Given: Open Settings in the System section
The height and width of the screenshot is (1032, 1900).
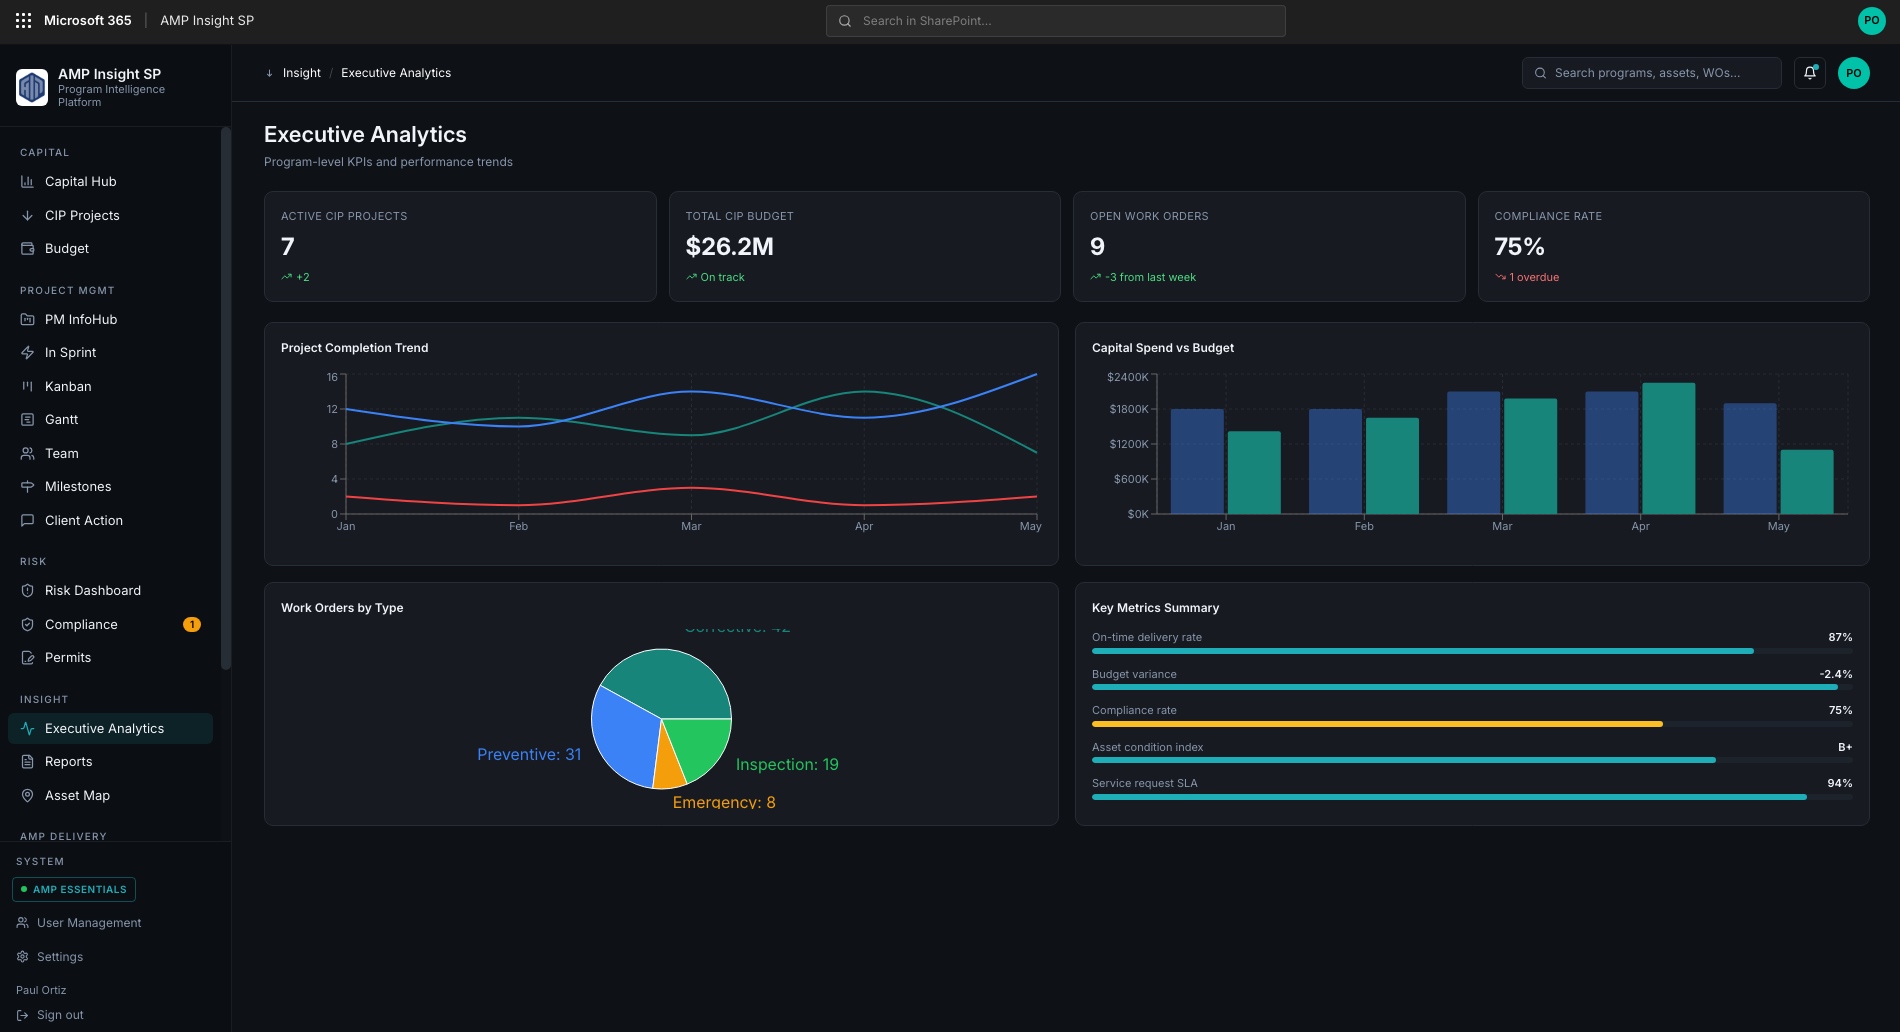Looking at the screenshot, I should coord(60,957).
